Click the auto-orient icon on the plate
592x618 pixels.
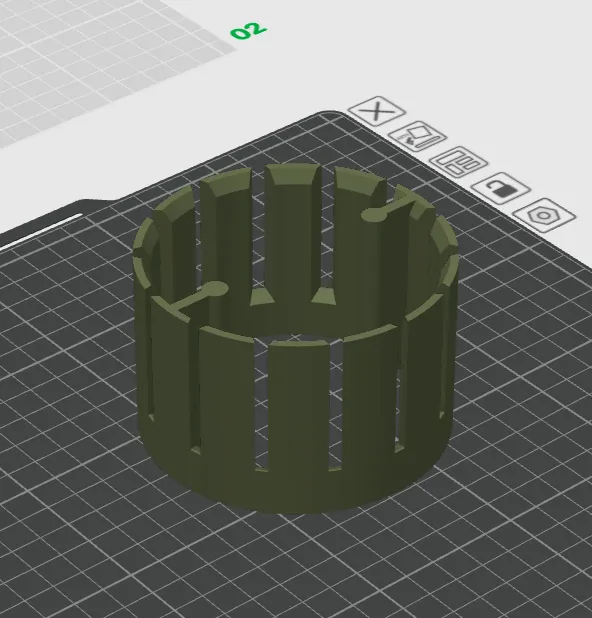(417, 136)
